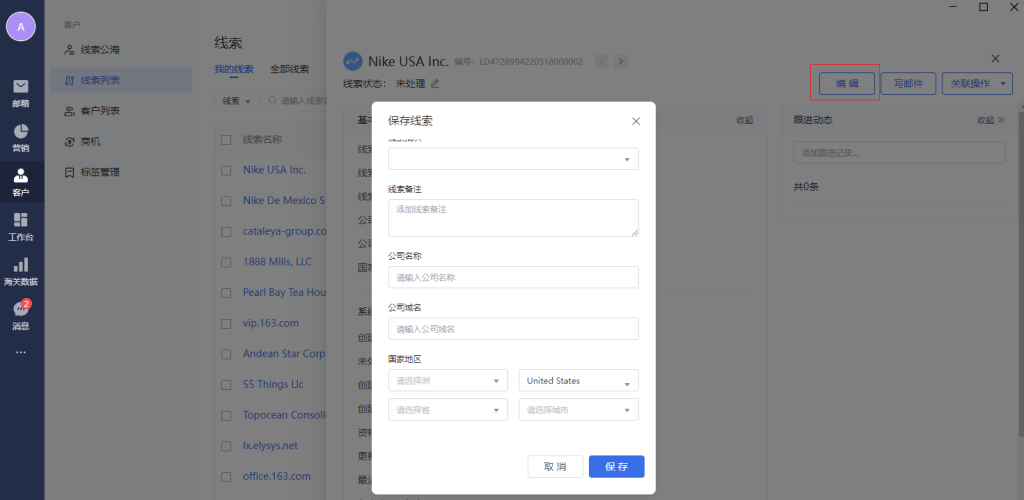Screen dimensions: 1024x500
Task: Open 海关数据 customs data icon
Action: pyautogui.click(x=21, y=271)
